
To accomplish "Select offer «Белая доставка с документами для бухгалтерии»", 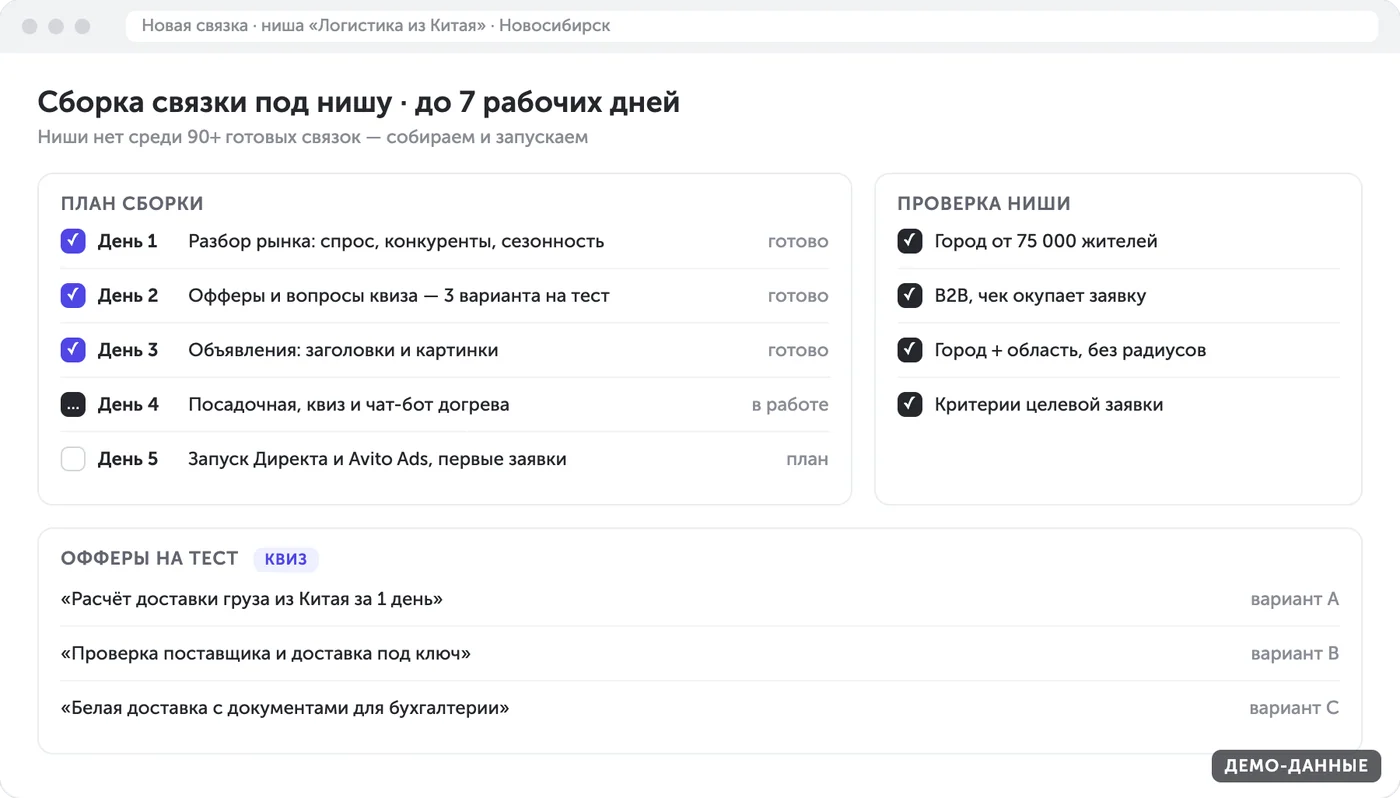I will (x=285, y=708).
